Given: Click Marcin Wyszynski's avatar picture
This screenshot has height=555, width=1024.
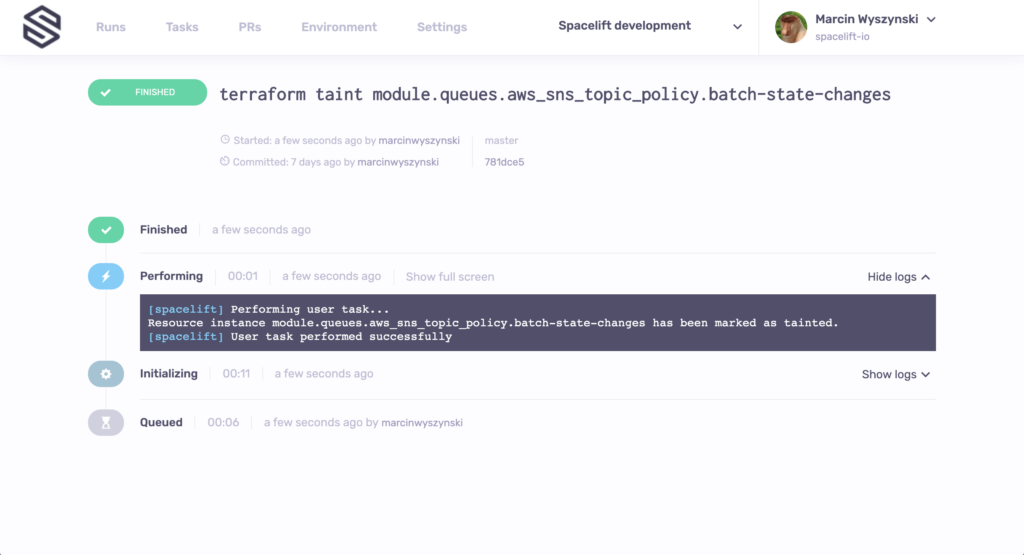Looking at the screenshot, I should (x=791, y=27).
